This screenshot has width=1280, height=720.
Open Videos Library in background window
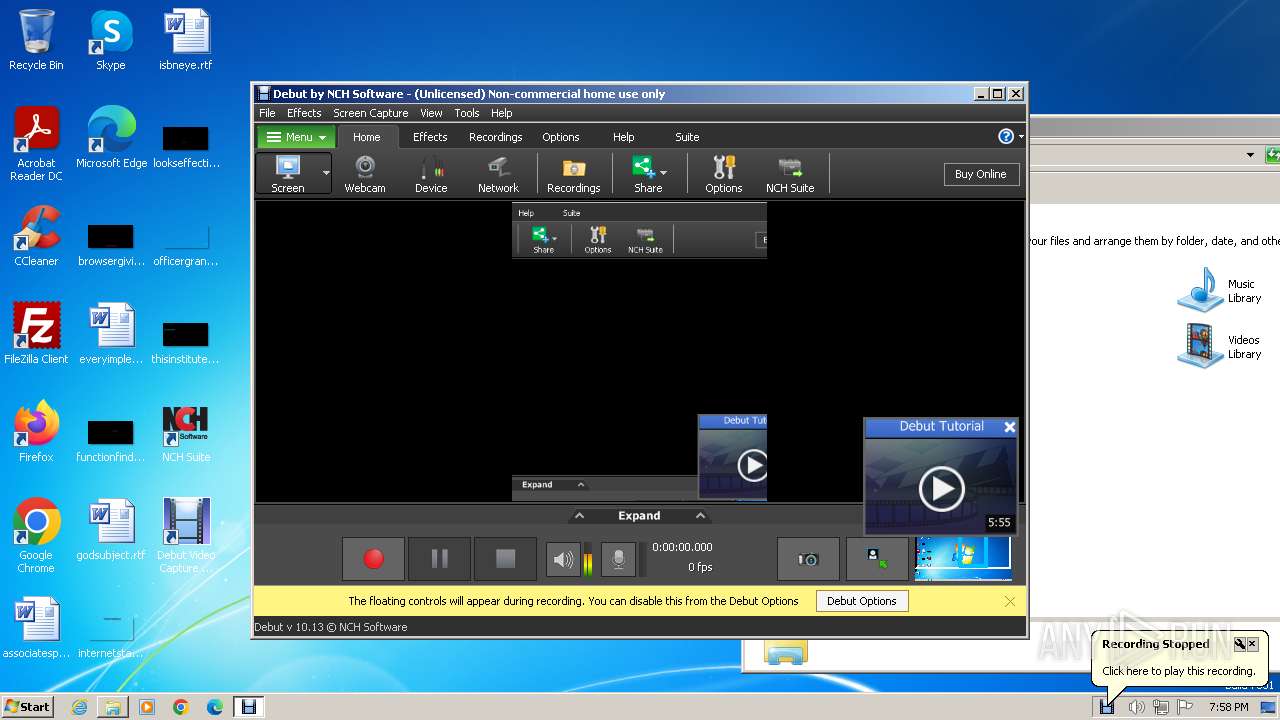pos(1221,346)
